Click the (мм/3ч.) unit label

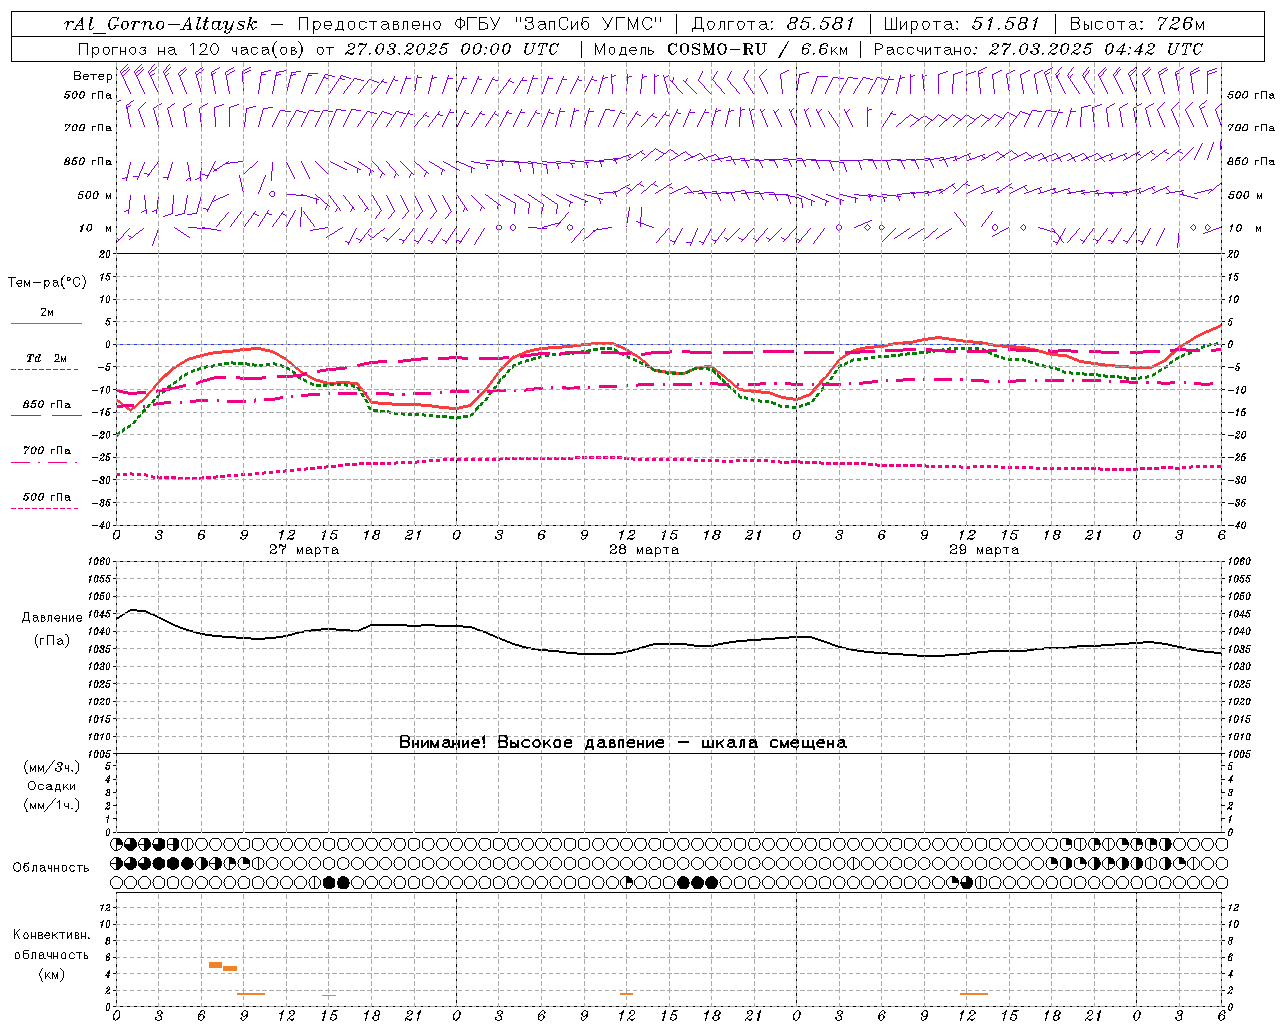[52, 767]
